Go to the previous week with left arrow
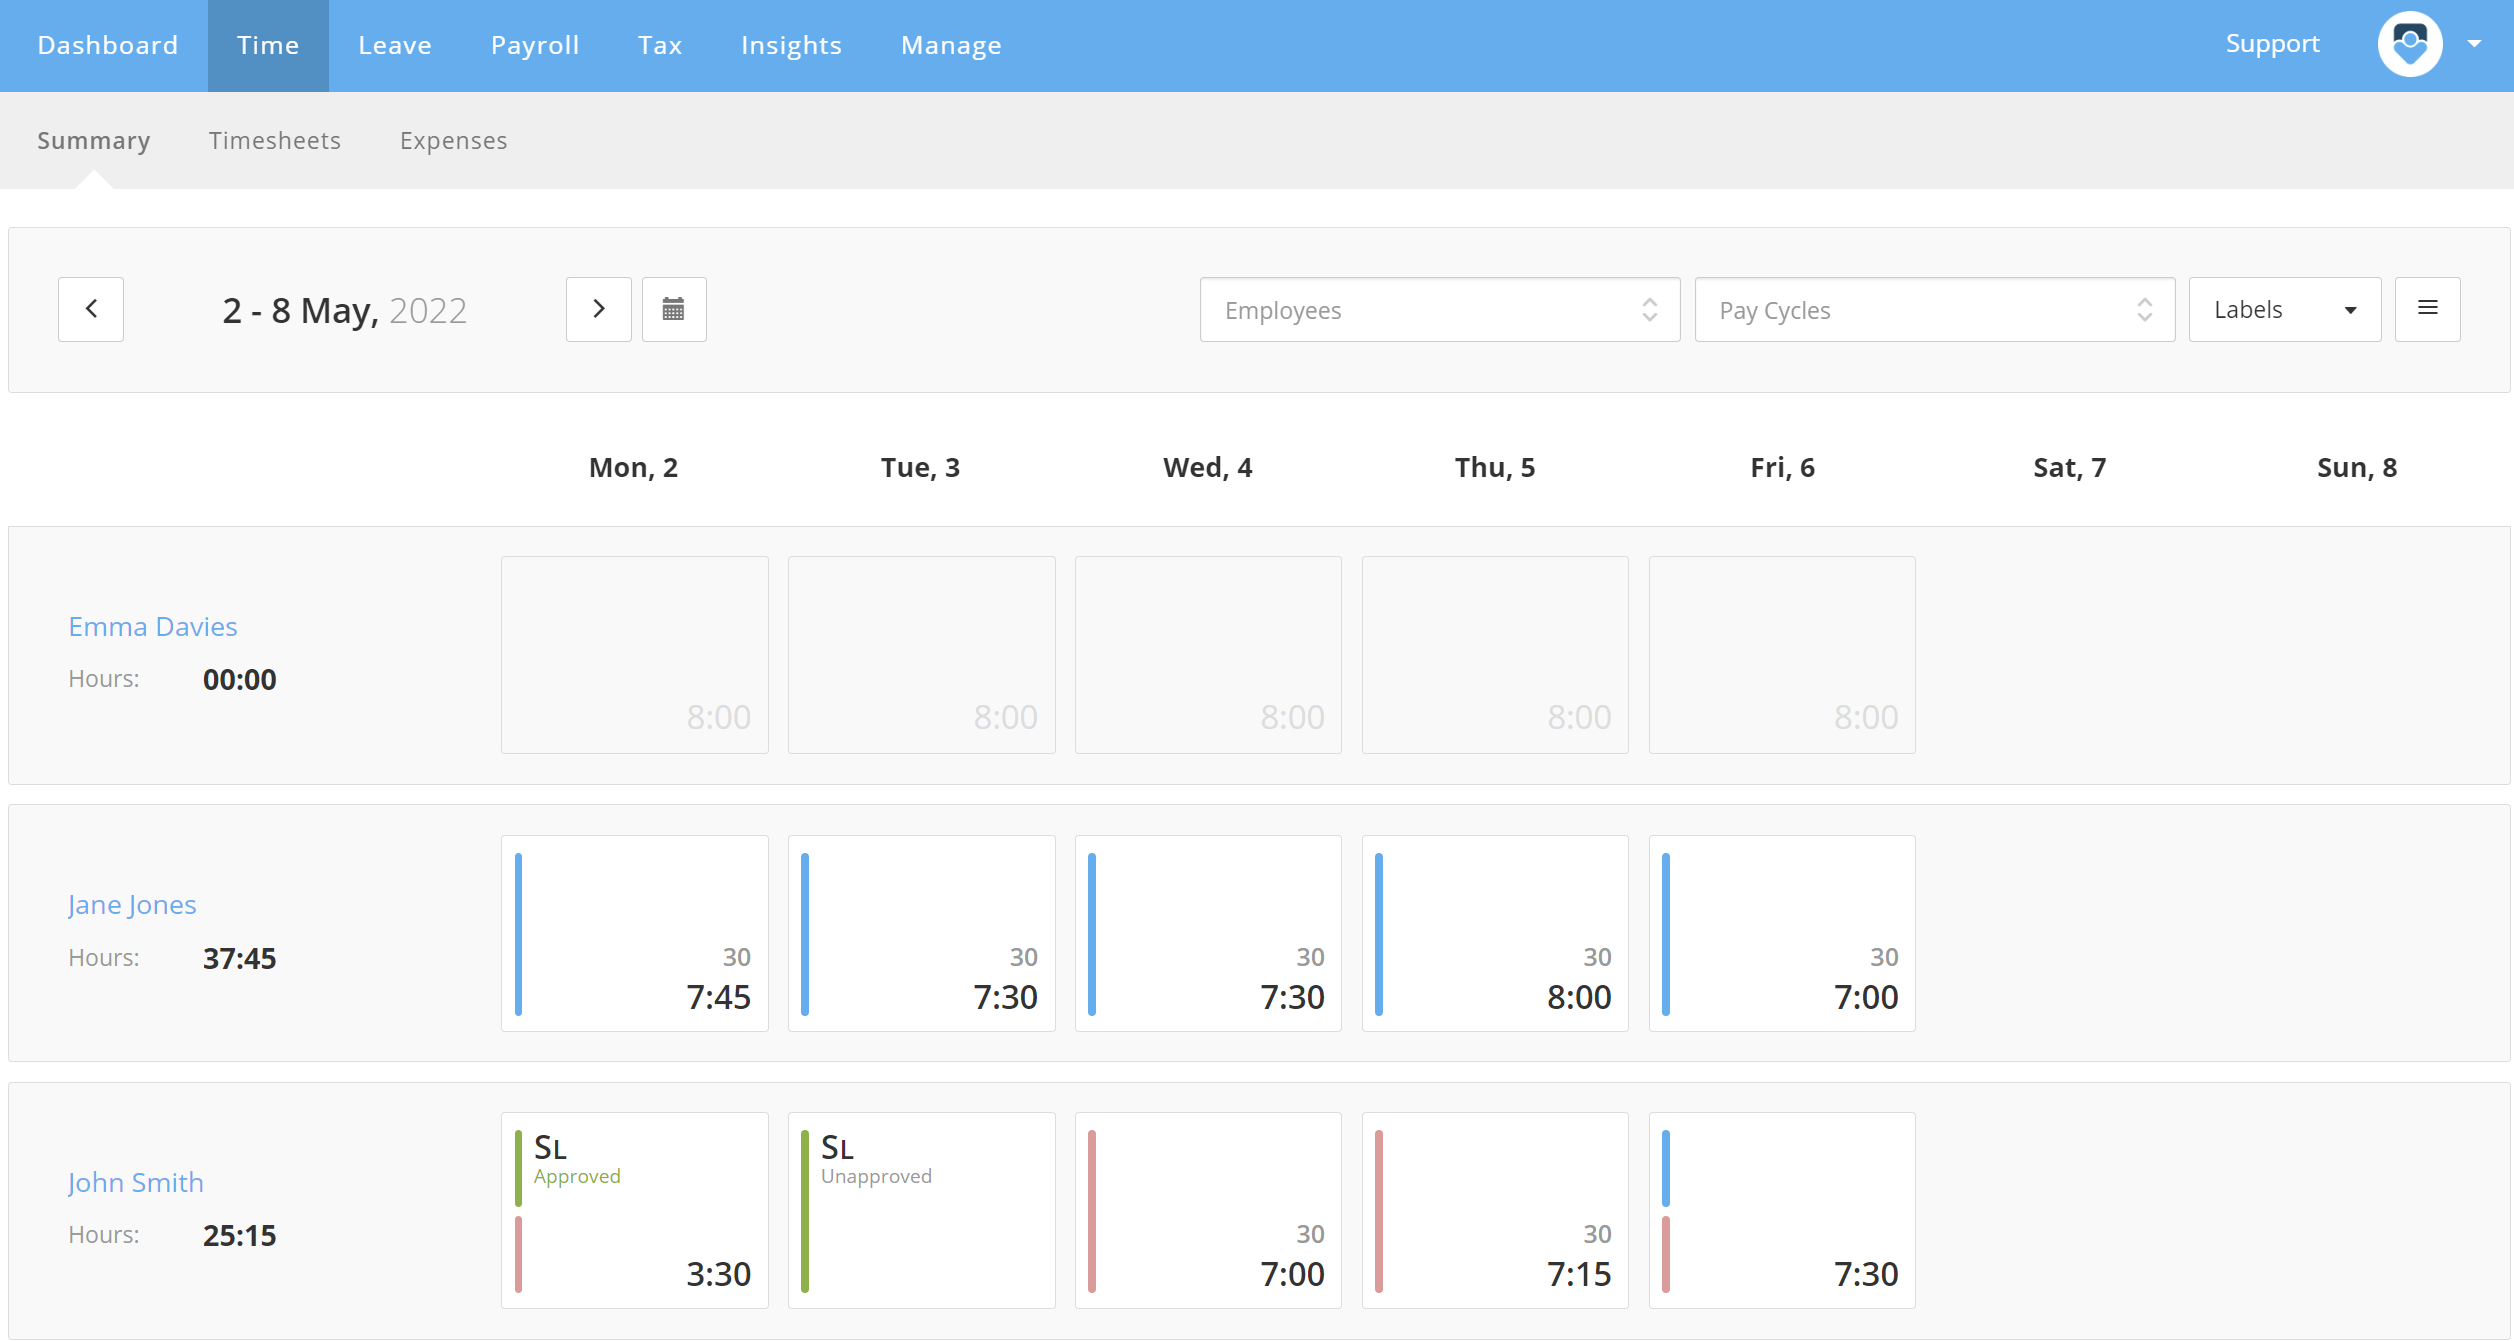 tap(91, 309)
